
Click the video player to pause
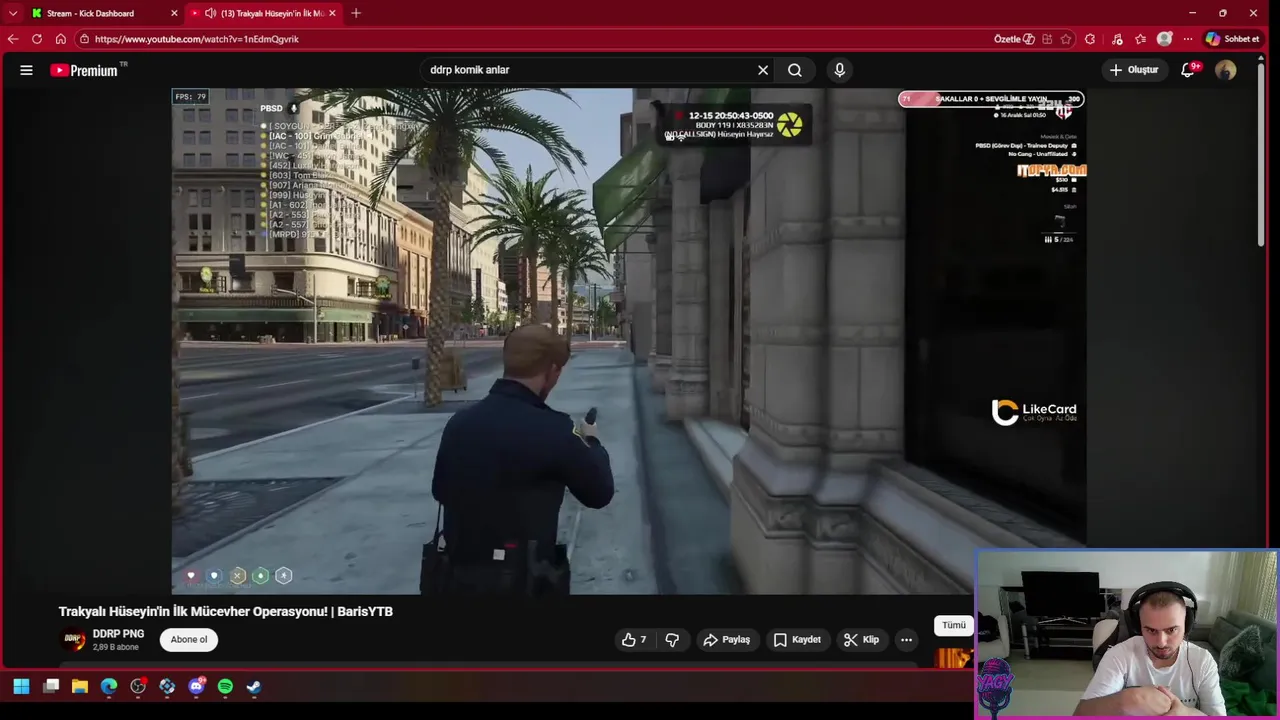628,340
